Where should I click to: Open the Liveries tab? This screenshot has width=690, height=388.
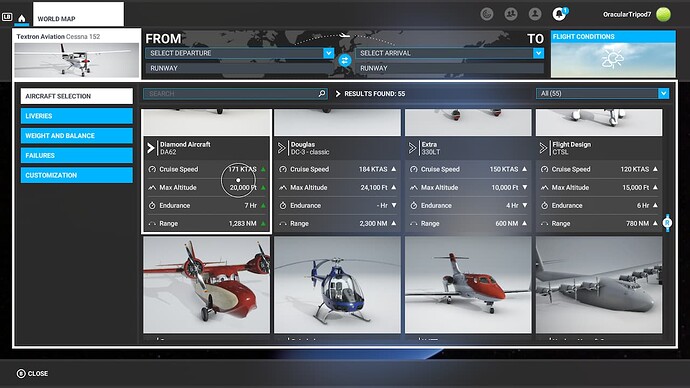(x=77, y=116)
